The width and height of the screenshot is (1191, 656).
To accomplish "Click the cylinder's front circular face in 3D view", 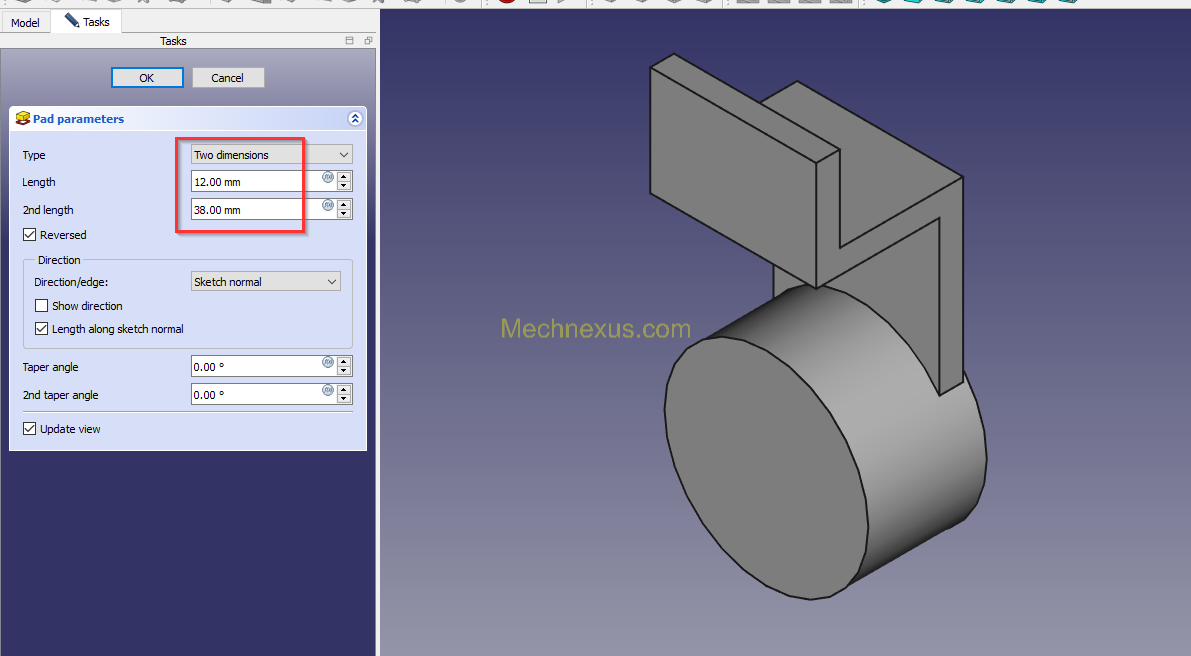I will 766,468.
